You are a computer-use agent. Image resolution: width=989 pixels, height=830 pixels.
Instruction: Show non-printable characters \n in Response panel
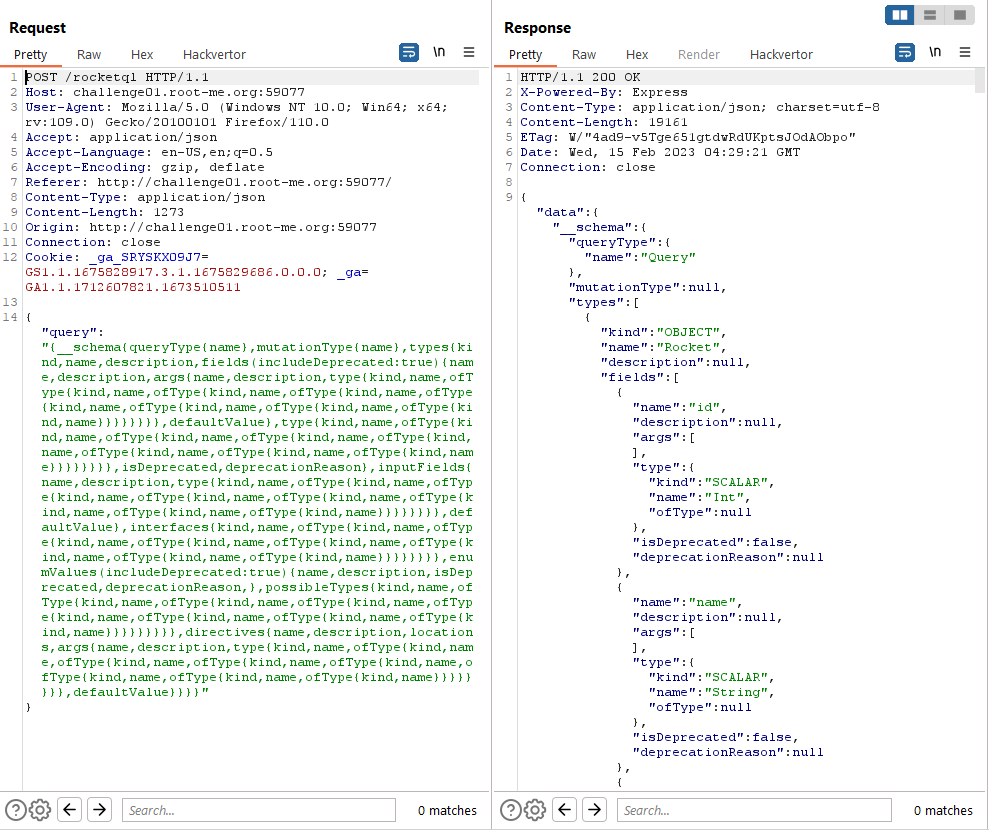click(x=935, y=53)
